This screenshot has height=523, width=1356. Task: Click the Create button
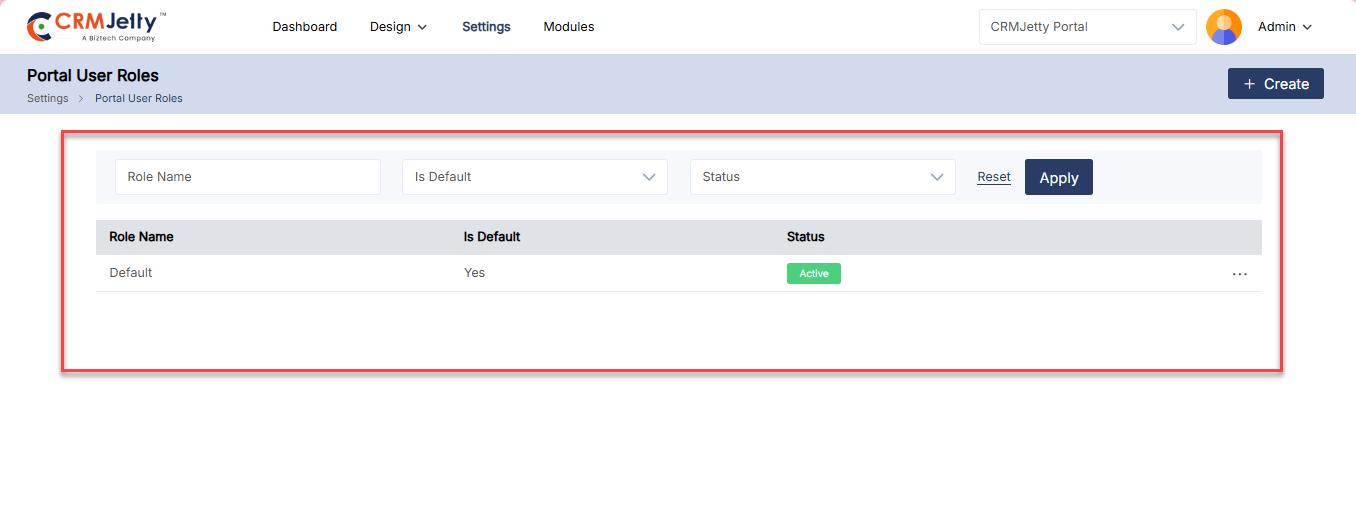click(1275, 84)
